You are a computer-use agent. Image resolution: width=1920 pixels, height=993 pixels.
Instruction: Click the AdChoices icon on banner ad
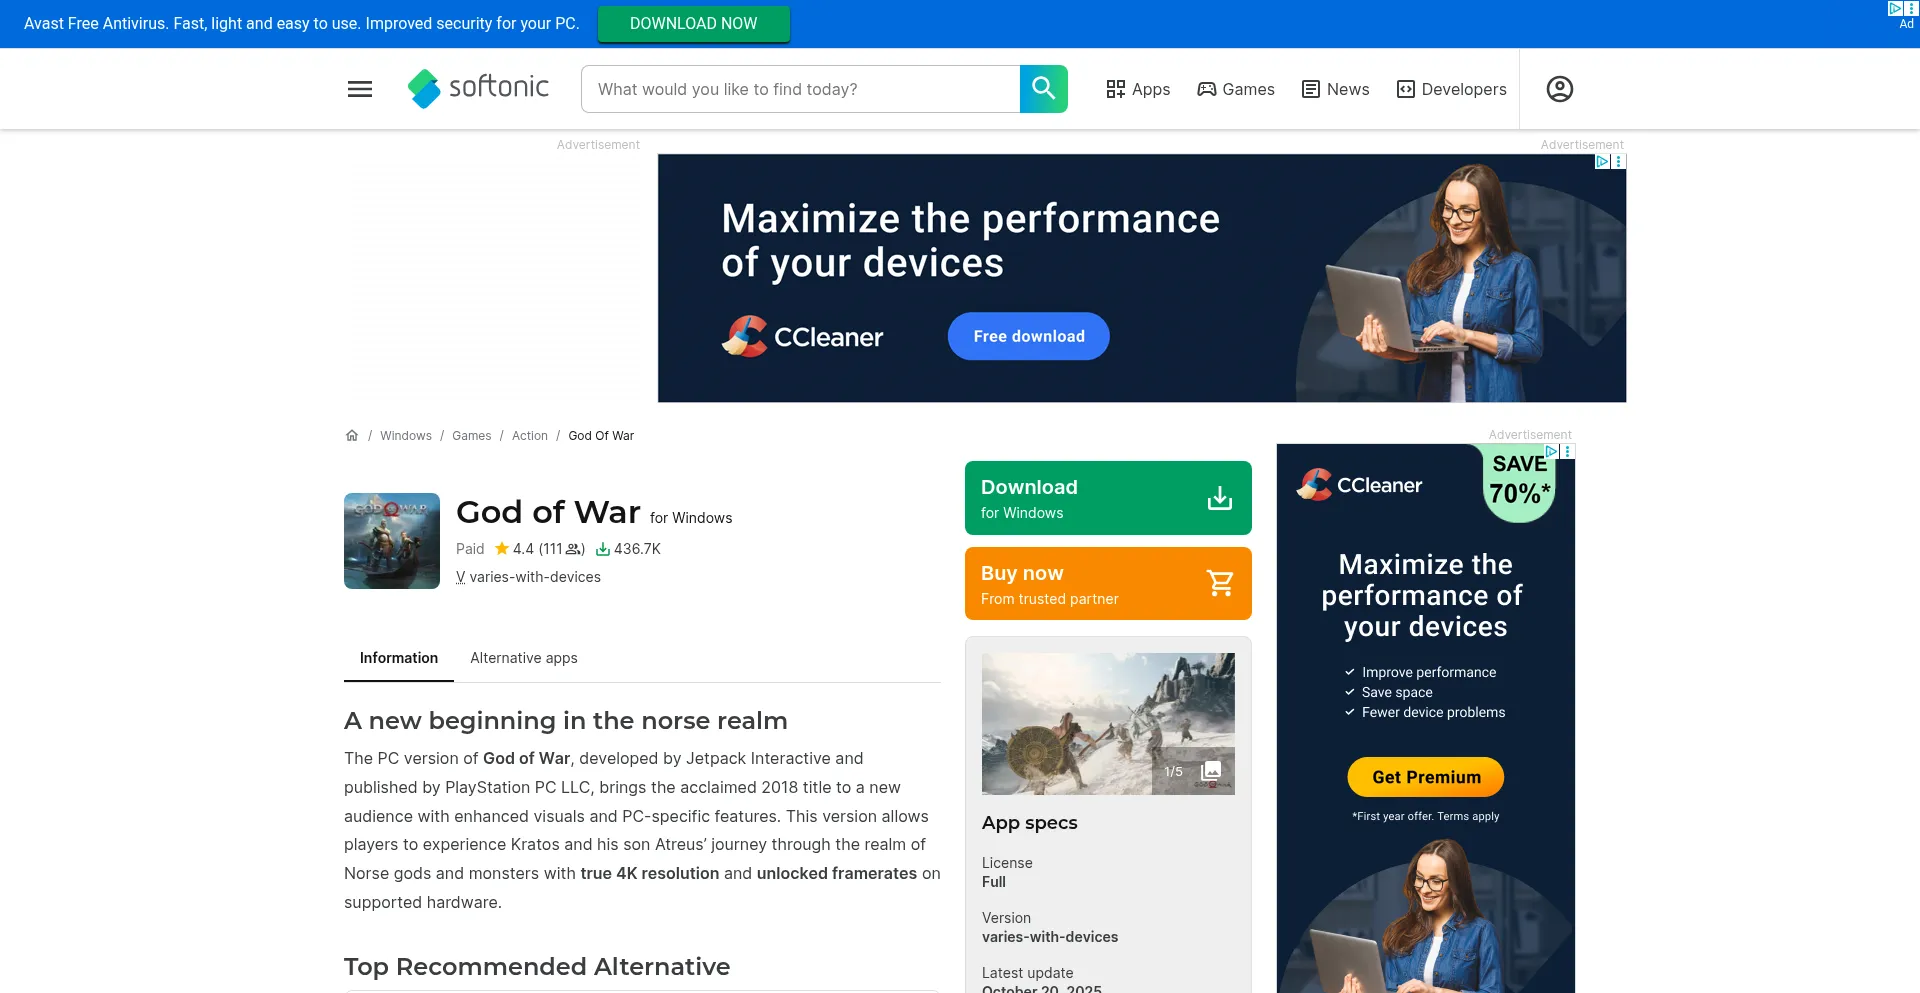pos(1602,161)
